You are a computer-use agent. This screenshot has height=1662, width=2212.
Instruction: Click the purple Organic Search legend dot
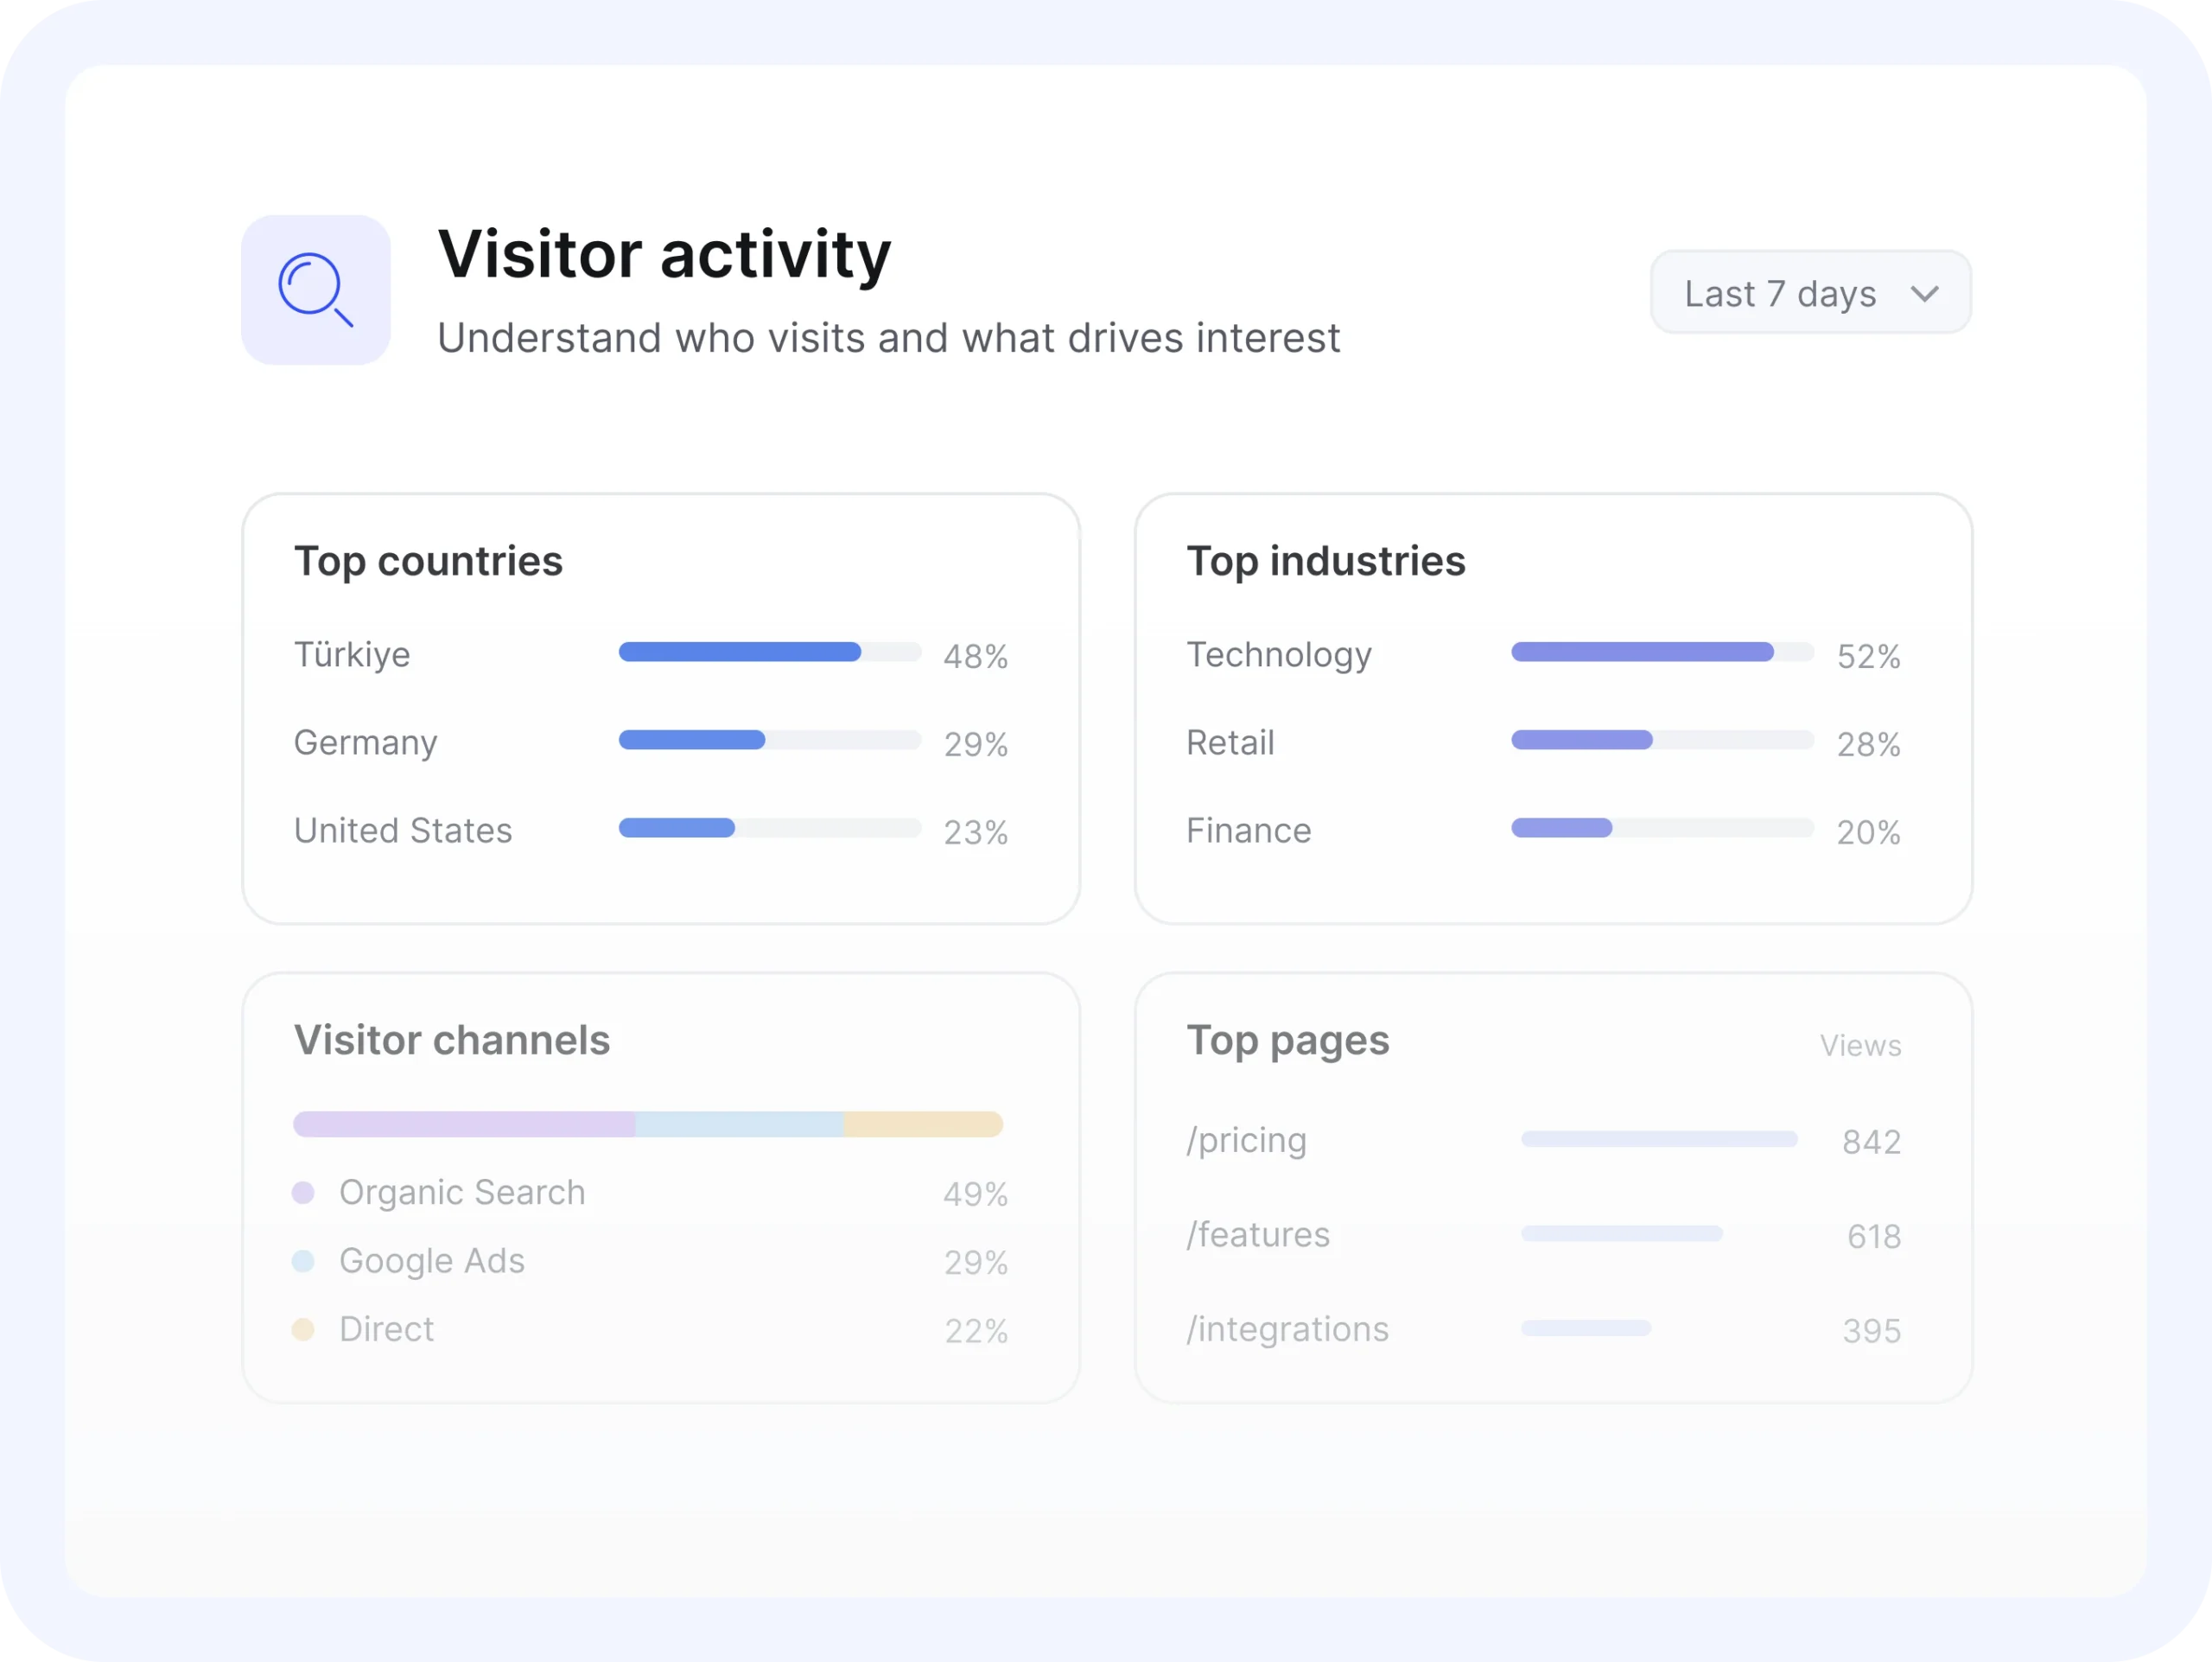tap(303, 1192)
